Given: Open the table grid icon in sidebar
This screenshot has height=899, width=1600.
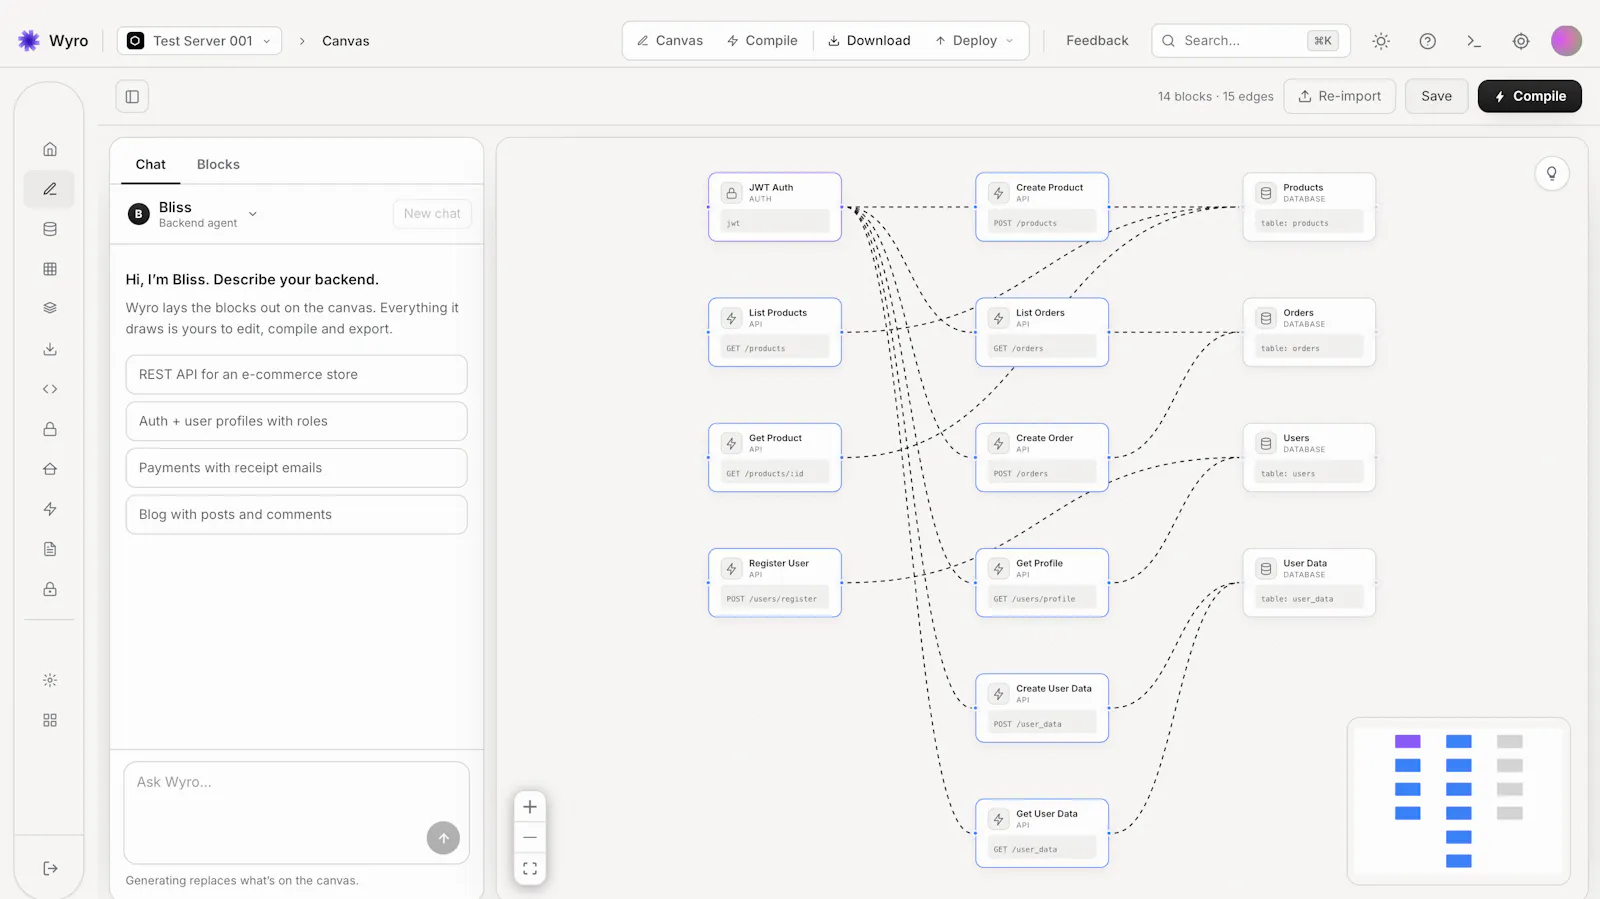Looking at the screenshot, I should click(49, 269).
